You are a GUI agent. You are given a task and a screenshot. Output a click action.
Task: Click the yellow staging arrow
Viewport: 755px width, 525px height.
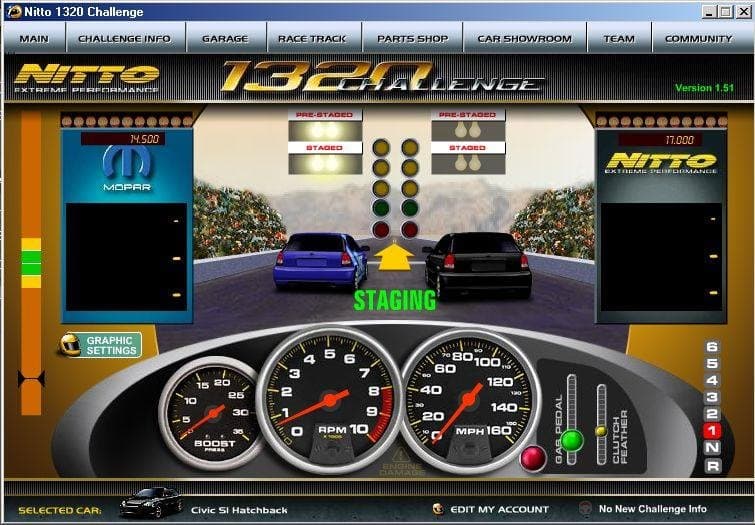394,257
